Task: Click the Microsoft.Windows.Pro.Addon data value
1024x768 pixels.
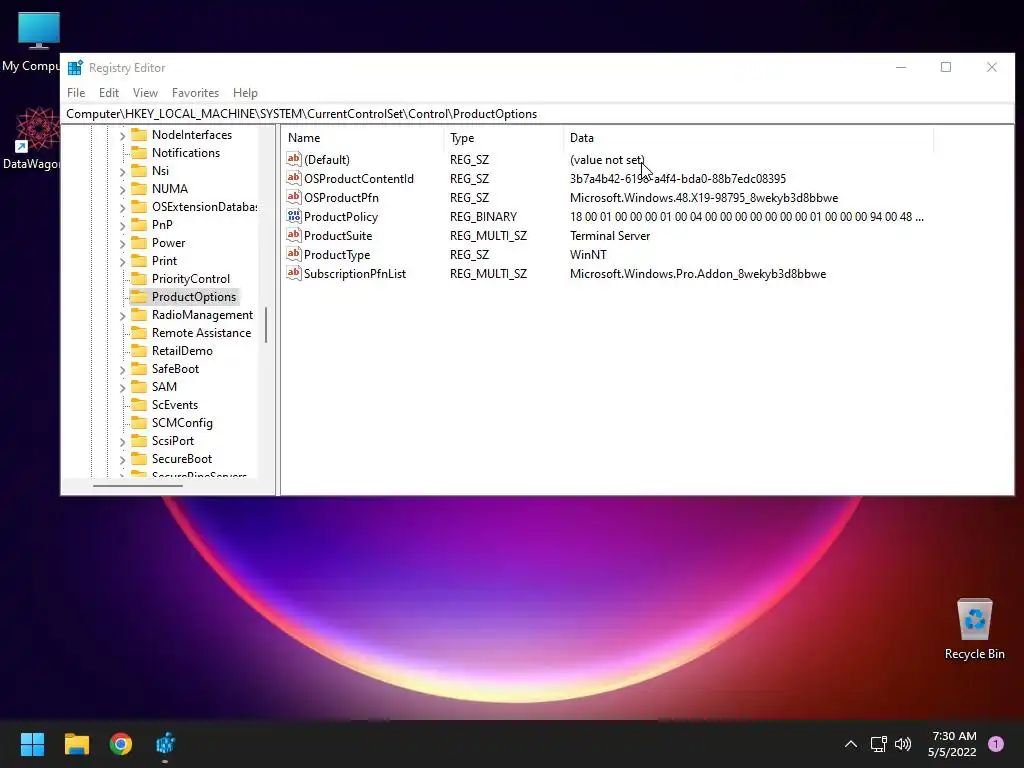Action: point(697,274)
